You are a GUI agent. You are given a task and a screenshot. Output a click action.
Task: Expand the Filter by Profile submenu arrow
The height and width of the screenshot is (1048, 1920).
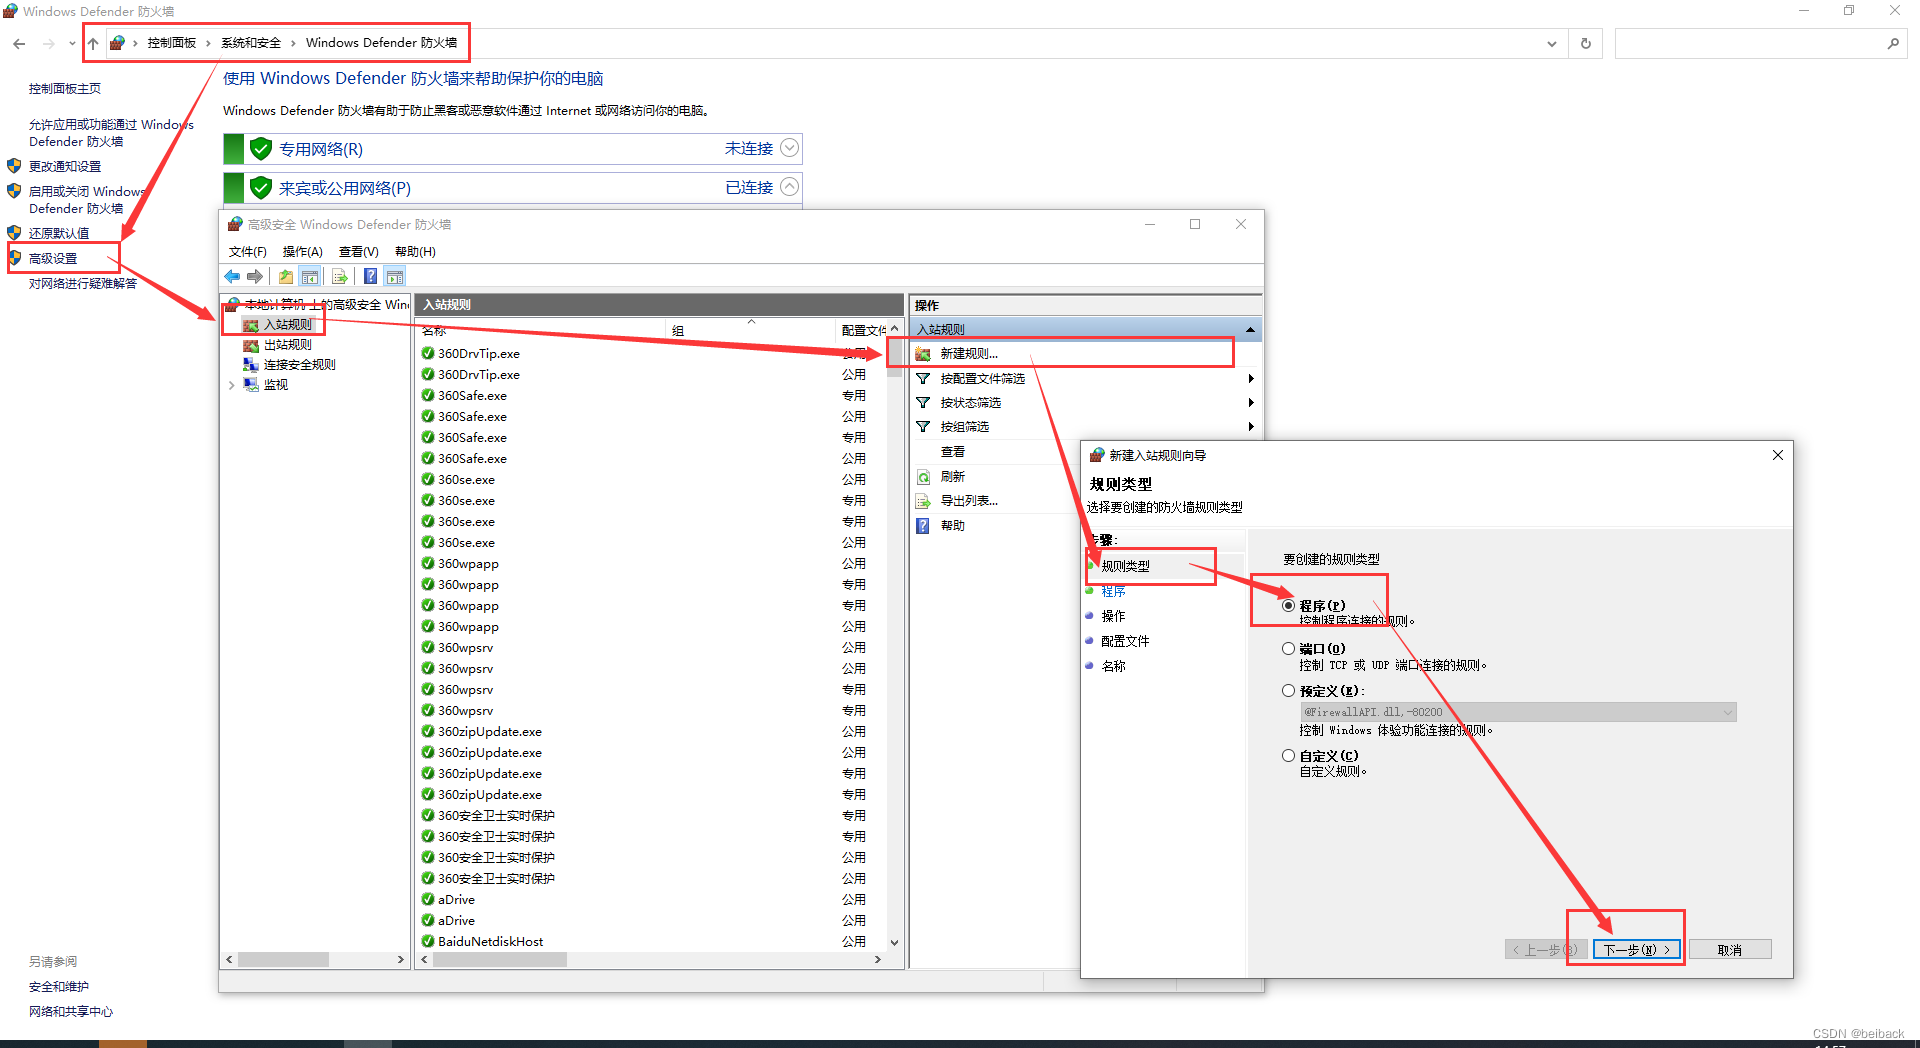tap(1251, 379)
